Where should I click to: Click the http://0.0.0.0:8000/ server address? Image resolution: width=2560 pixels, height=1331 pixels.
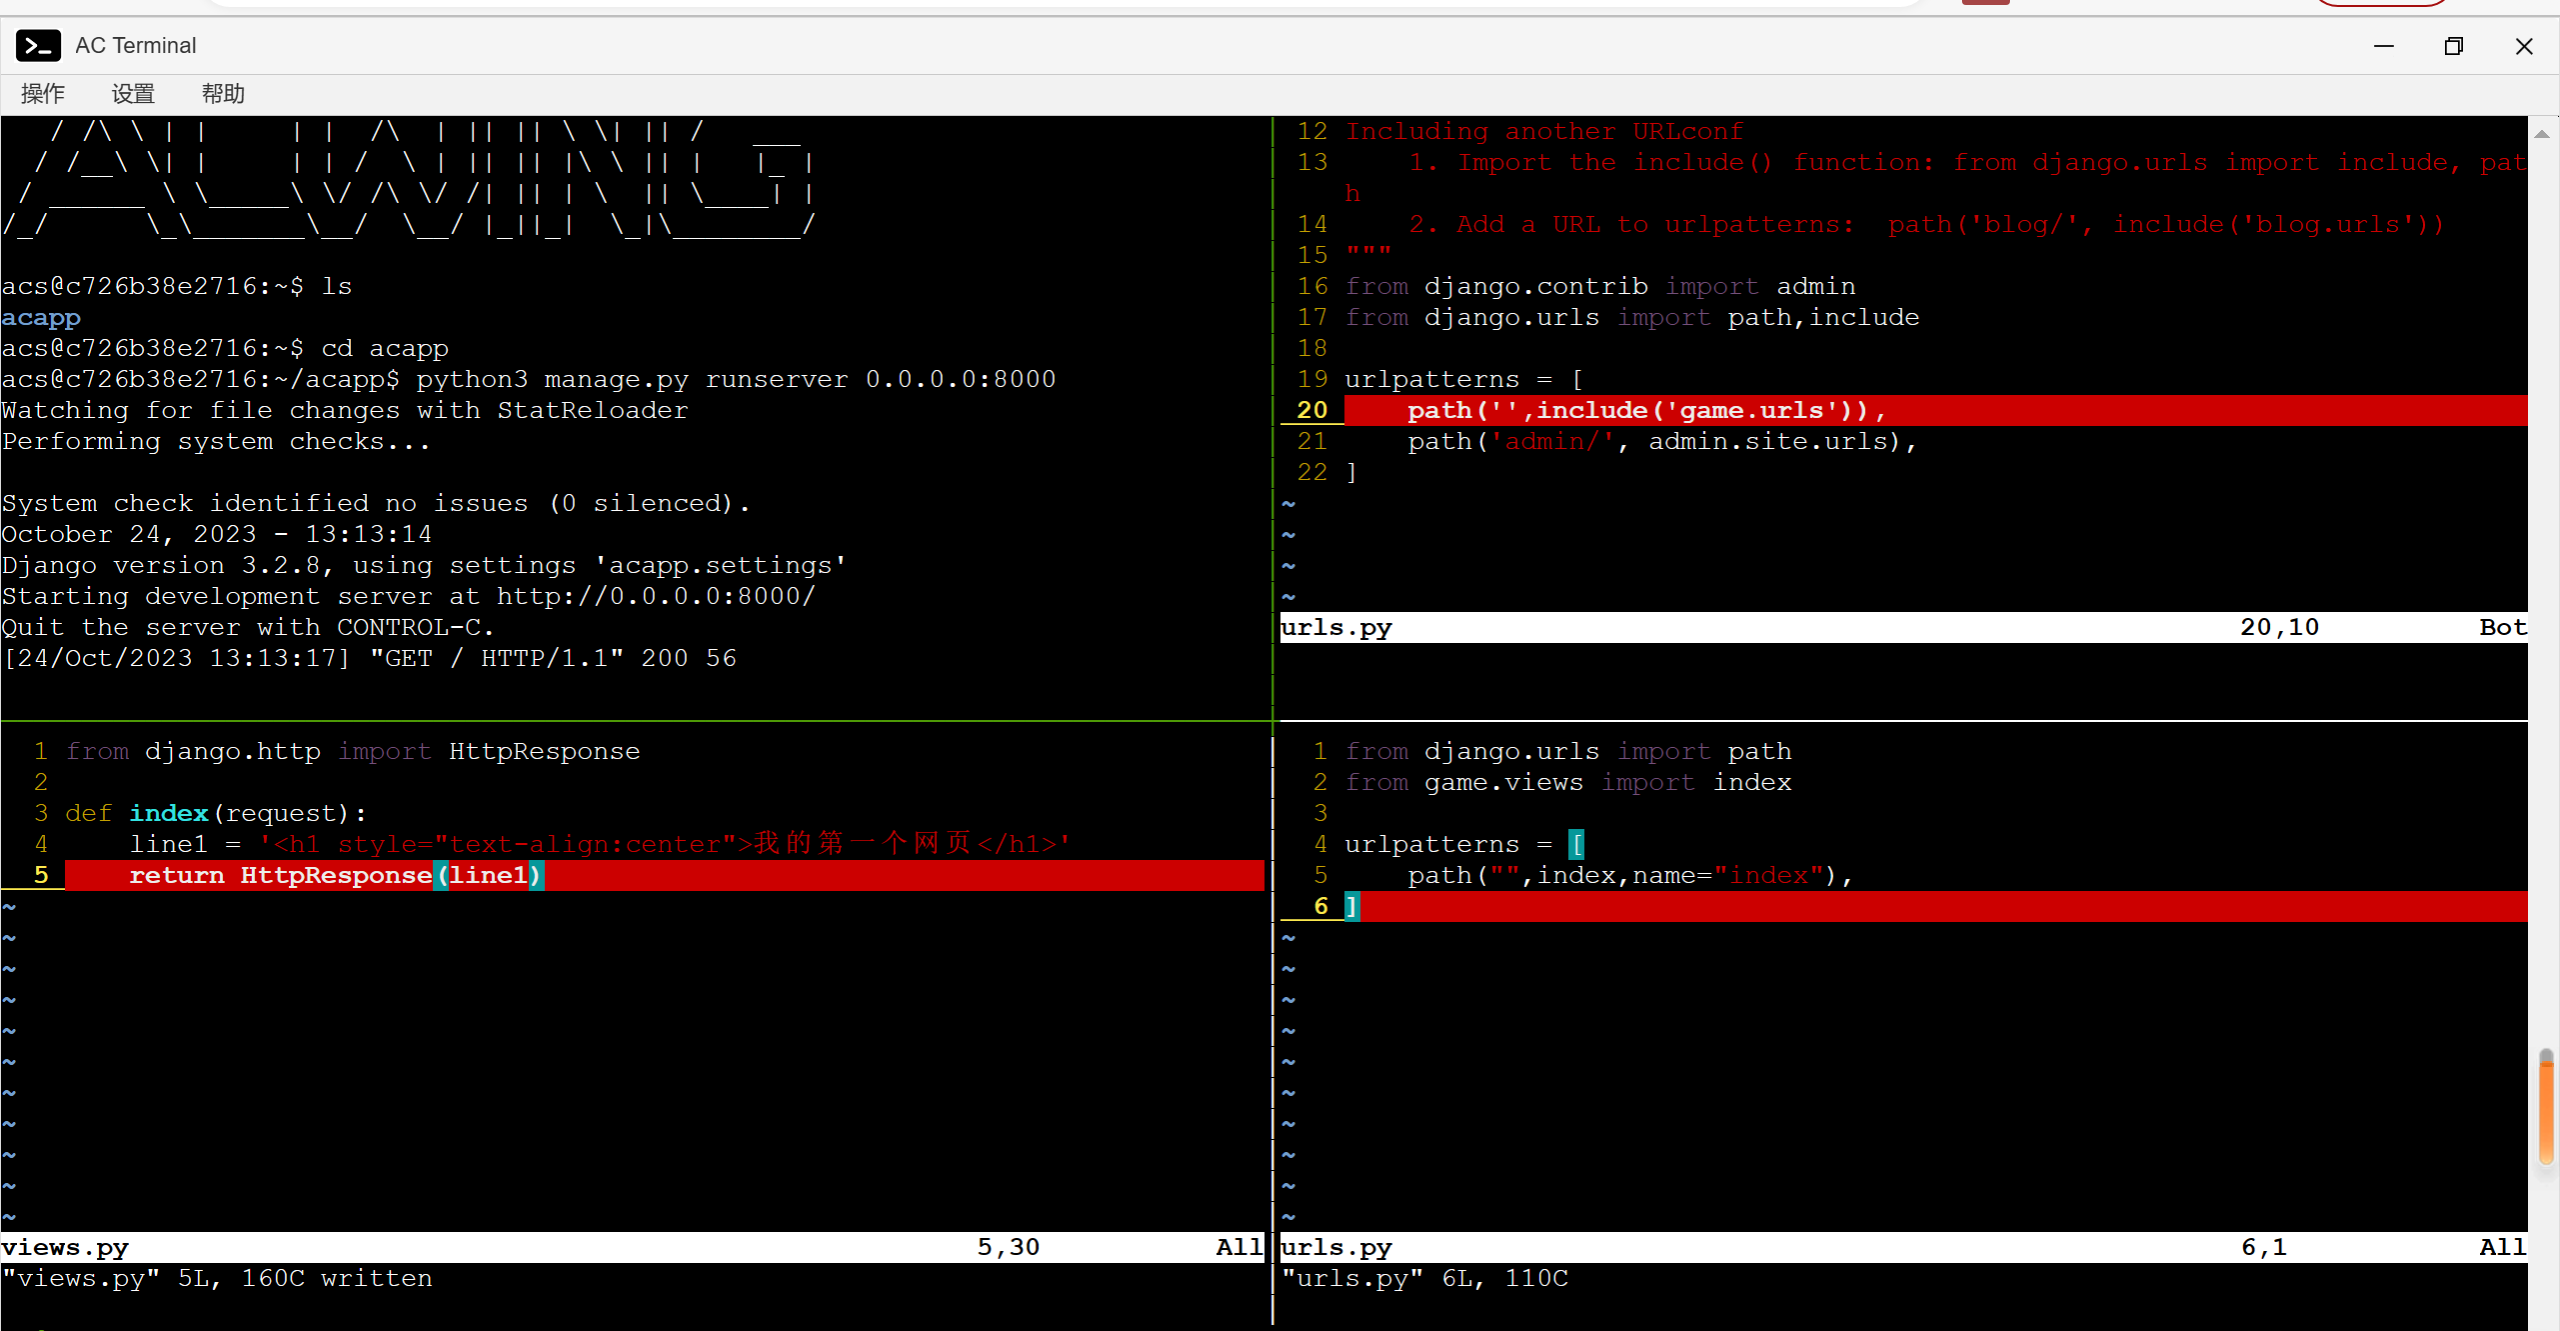click(x=656, y=596)
